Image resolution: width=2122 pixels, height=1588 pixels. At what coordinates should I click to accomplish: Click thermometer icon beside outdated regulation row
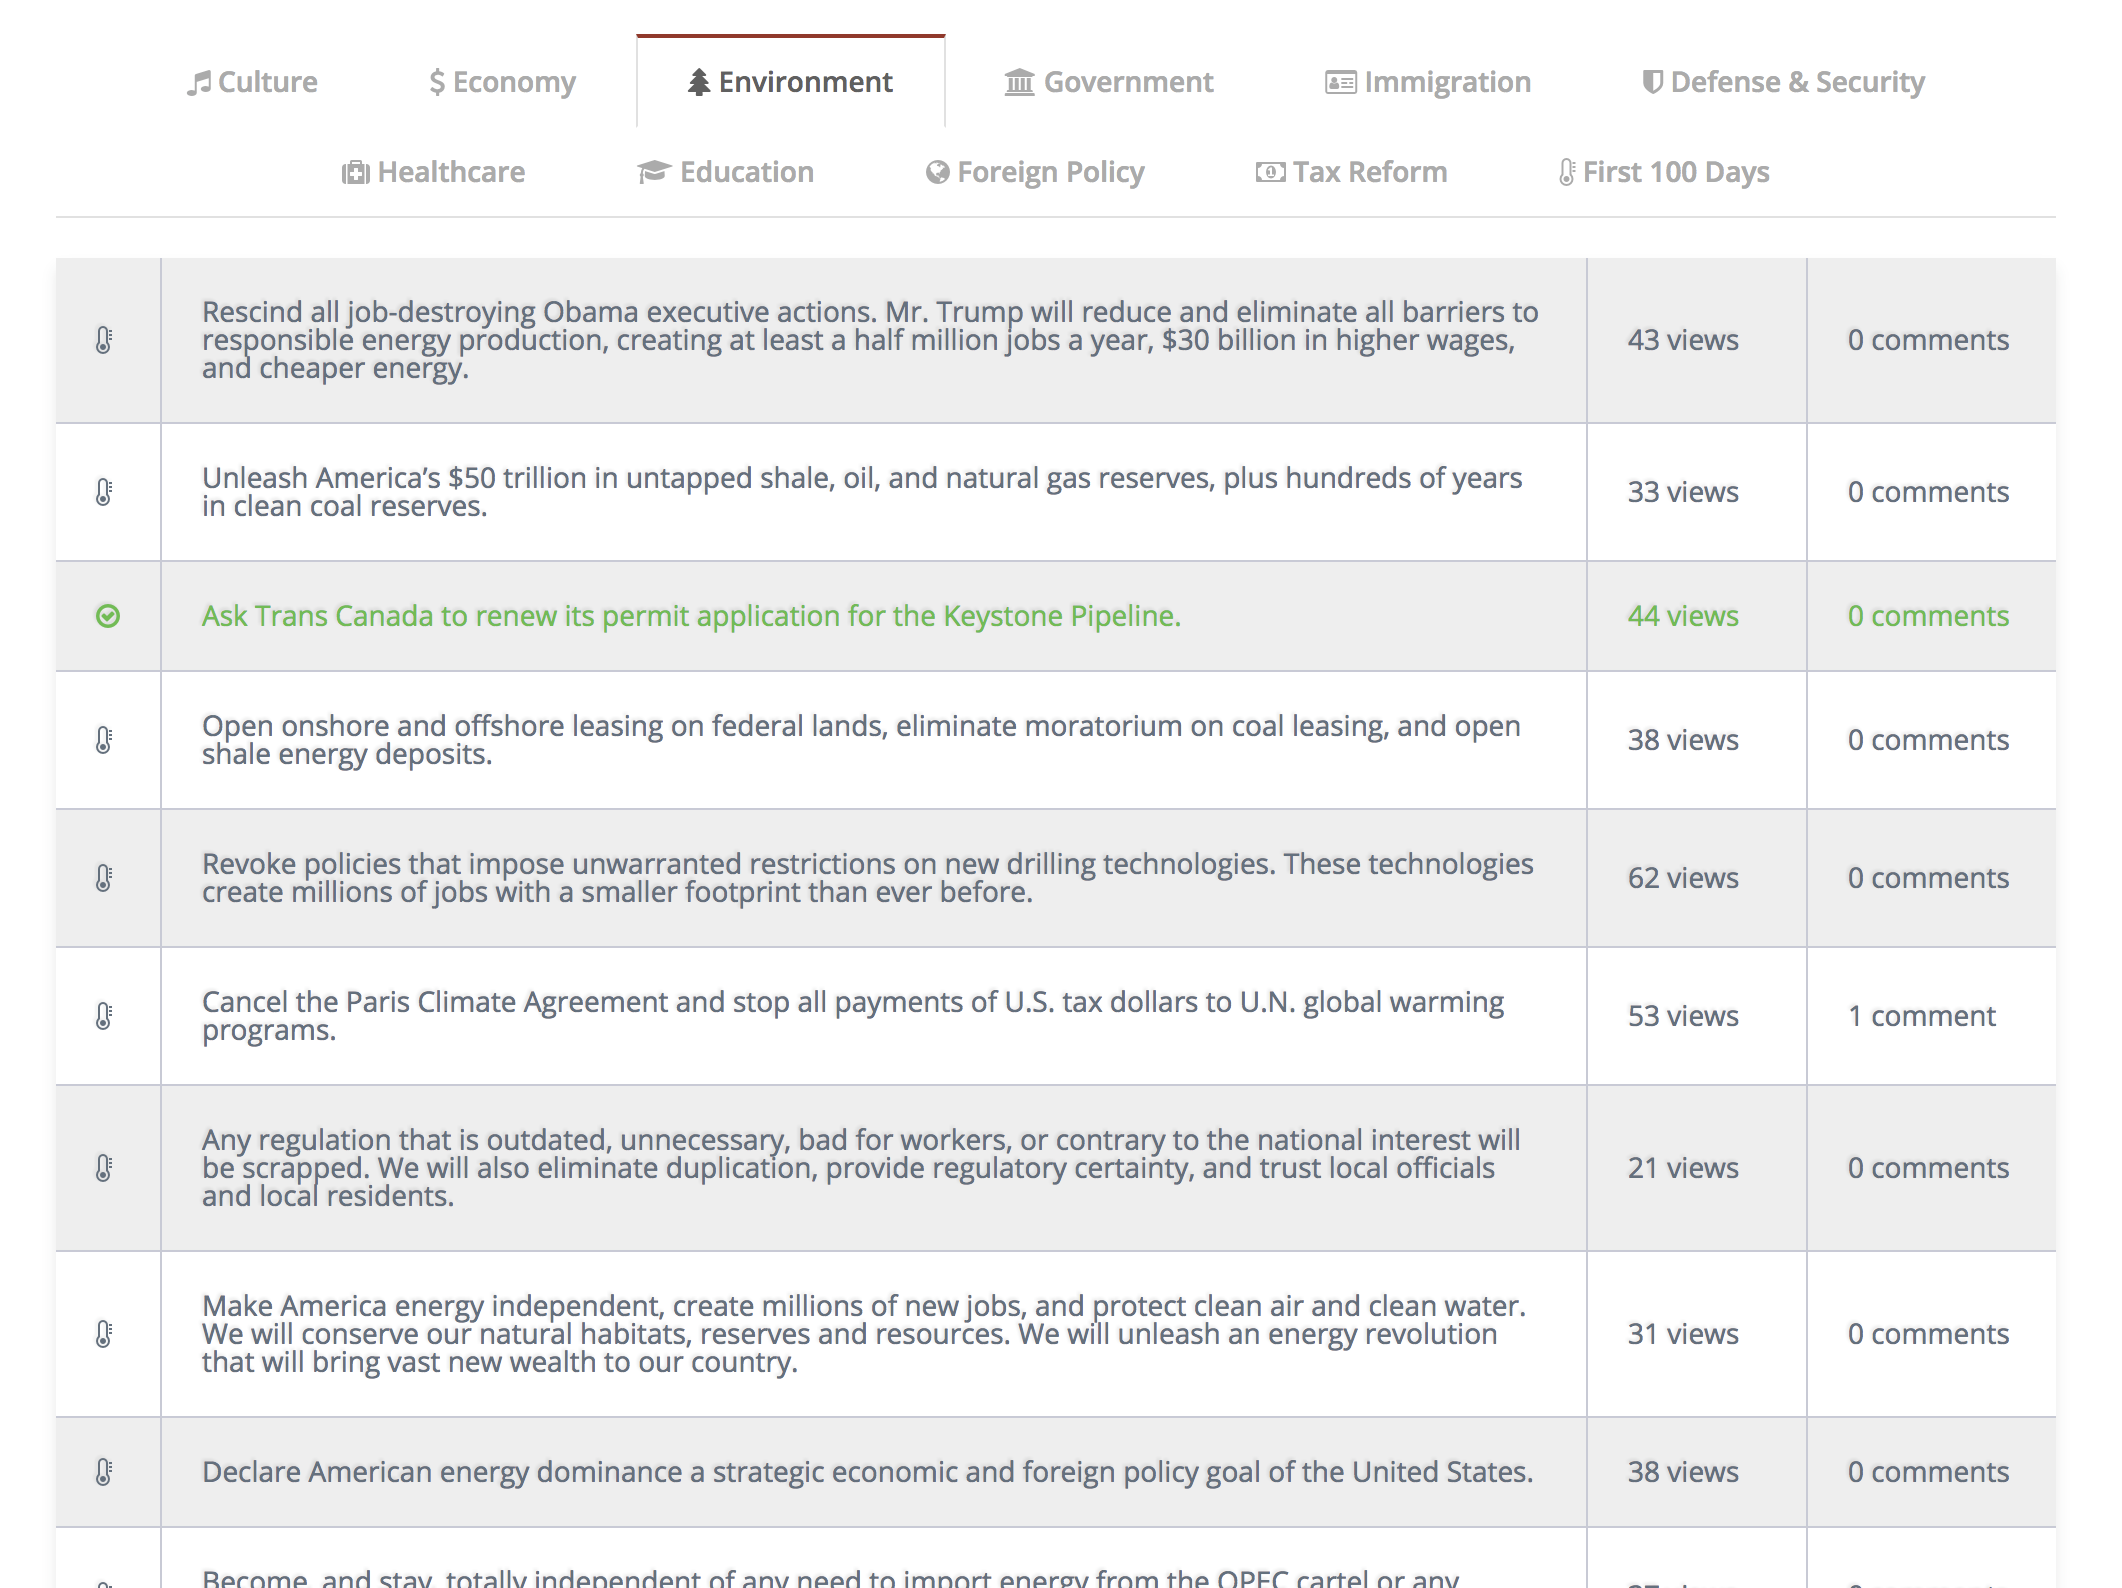[x=104, y=1168]
